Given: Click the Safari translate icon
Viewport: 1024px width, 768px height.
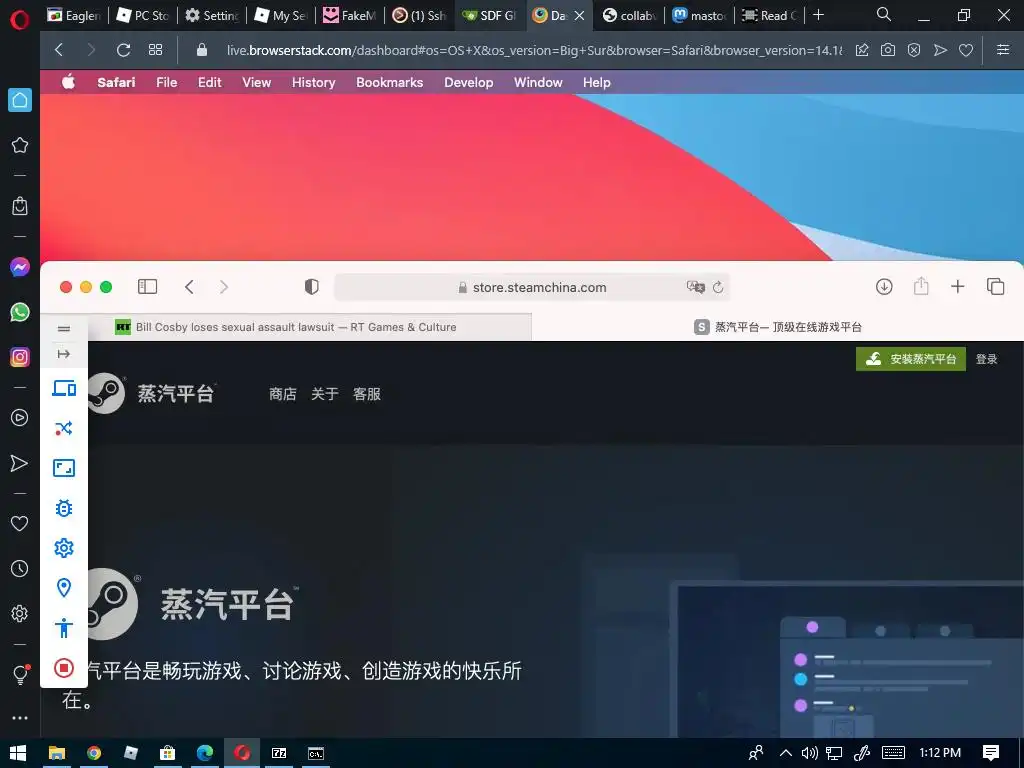Looking at the screenshot, I should pyautogui.click(x=696, y=287).
